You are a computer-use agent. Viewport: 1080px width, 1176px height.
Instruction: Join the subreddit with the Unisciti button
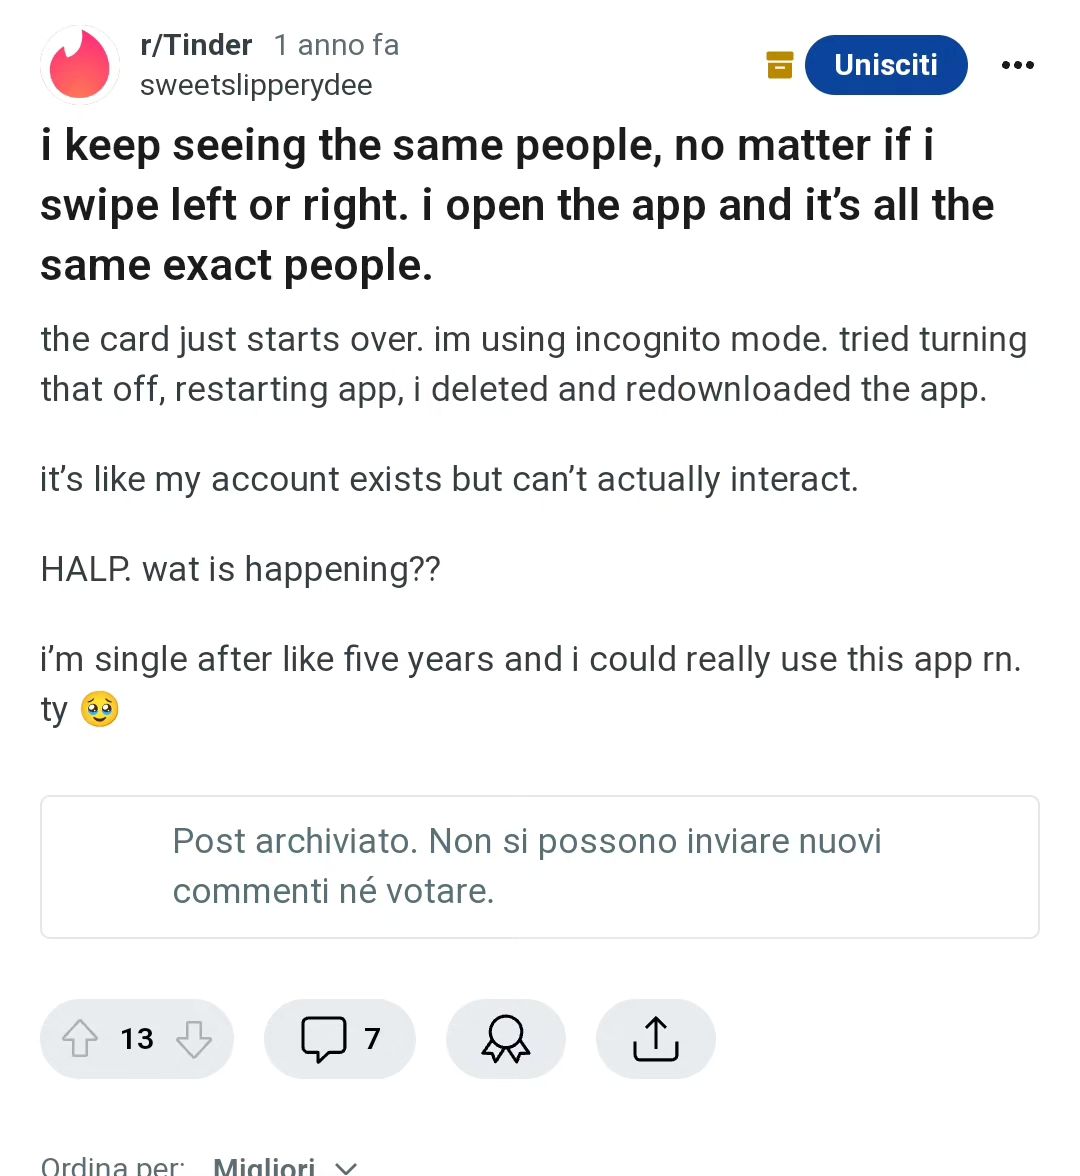(x=886, y=65)
